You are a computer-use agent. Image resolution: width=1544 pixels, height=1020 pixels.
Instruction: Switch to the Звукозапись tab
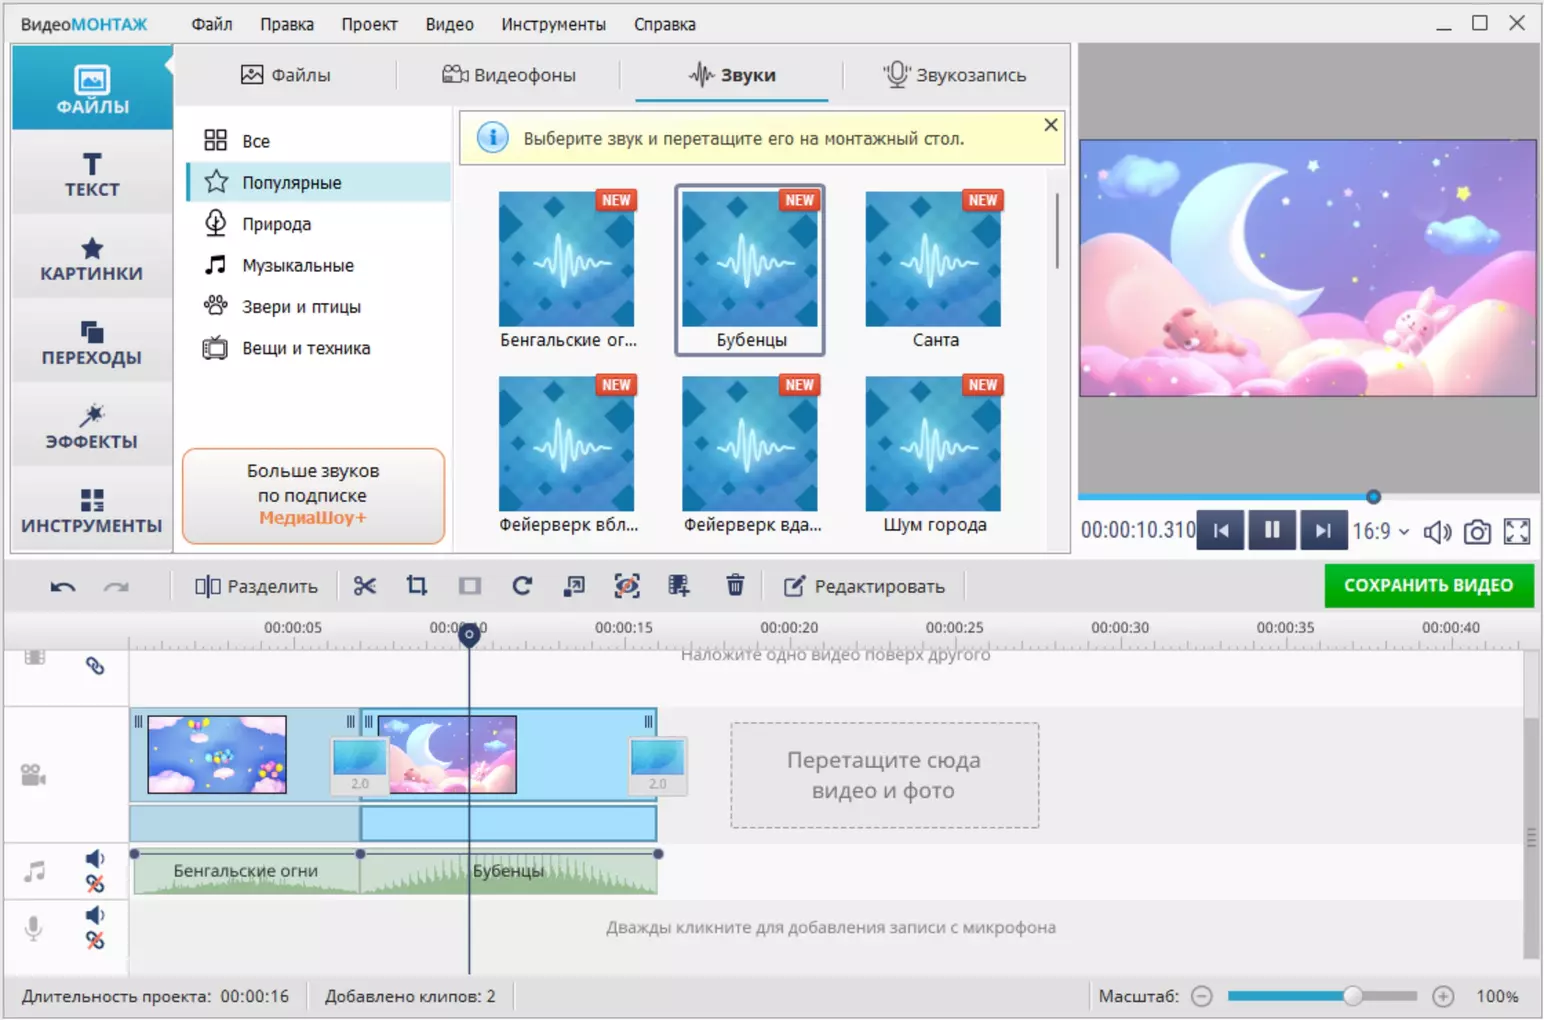coord(955,75)
